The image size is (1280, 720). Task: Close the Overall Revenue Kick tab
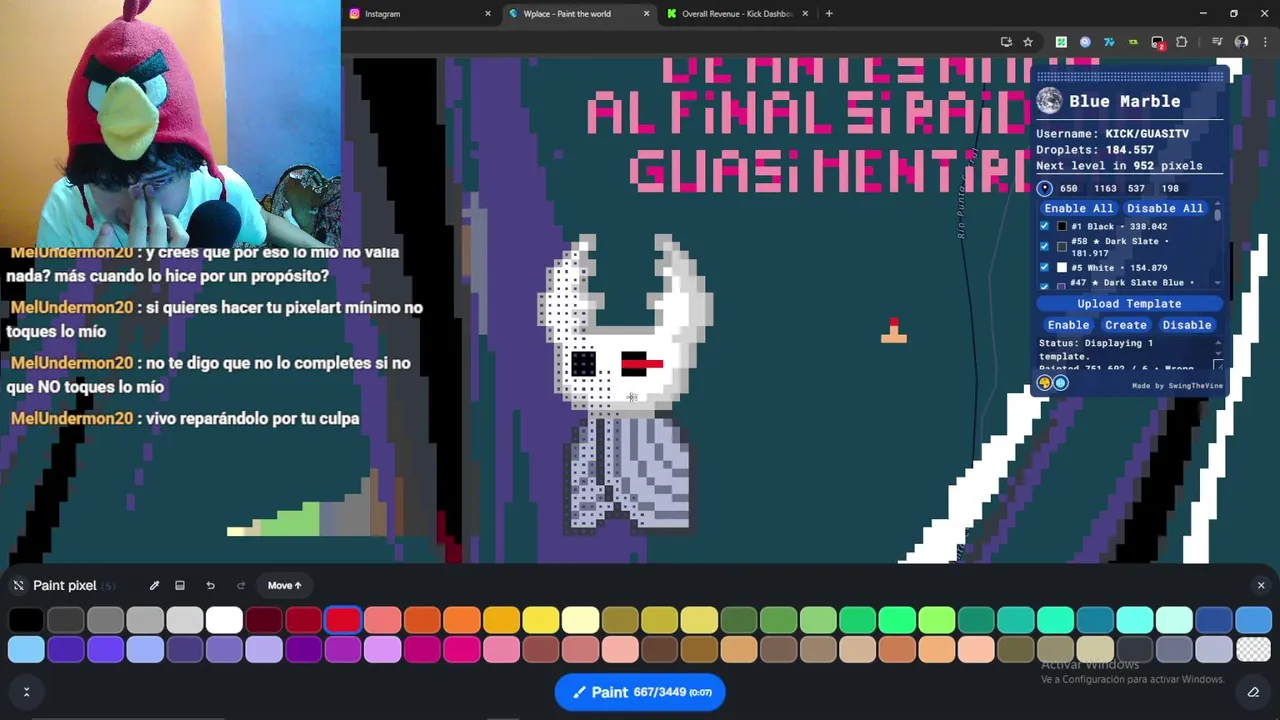pos(805,14)
